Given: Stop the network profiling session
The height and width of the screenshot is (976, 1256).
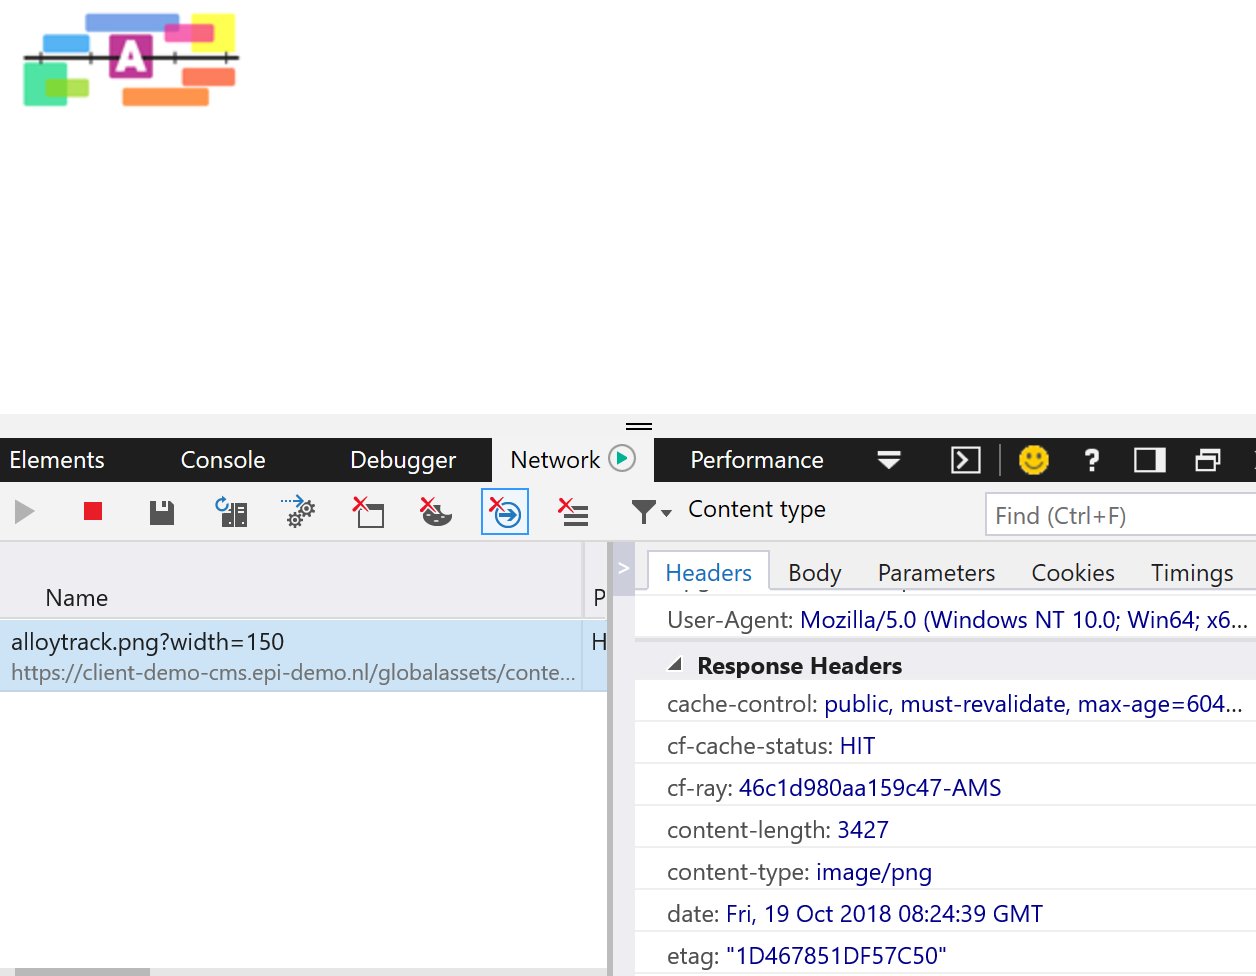Looking at the screenshot, I should click(x=93, y=512).
